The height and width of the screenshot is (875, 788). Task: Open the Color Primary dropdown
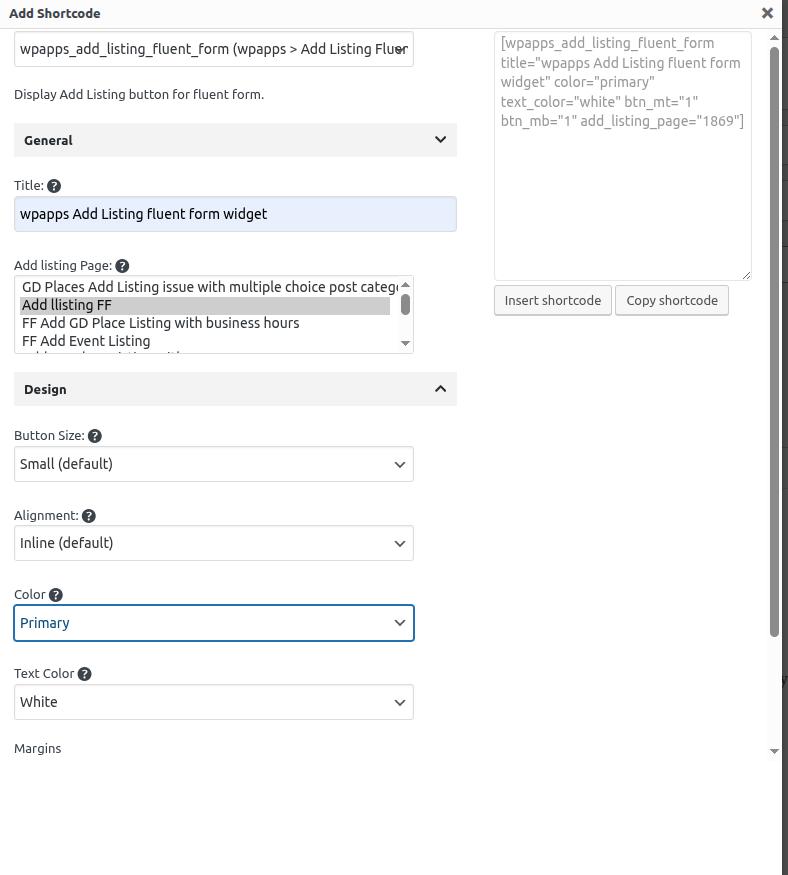pyautogui.click(x=213, y=623)
